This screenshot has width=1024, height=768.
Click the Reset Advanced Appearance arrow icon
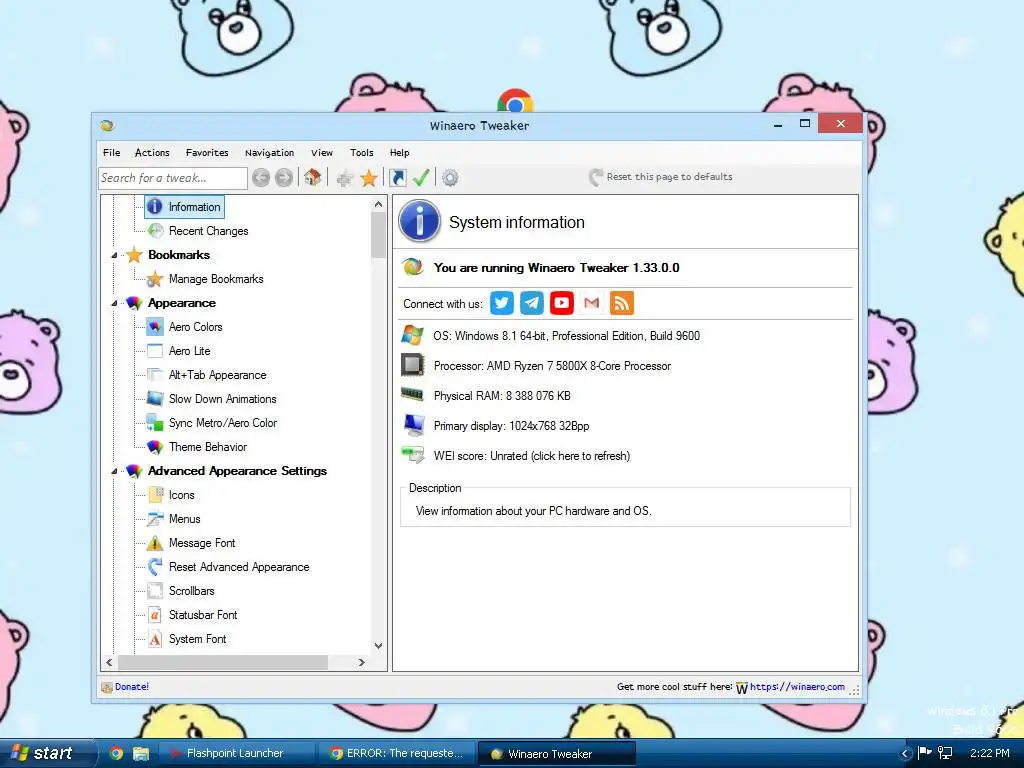tap(155, 567)
